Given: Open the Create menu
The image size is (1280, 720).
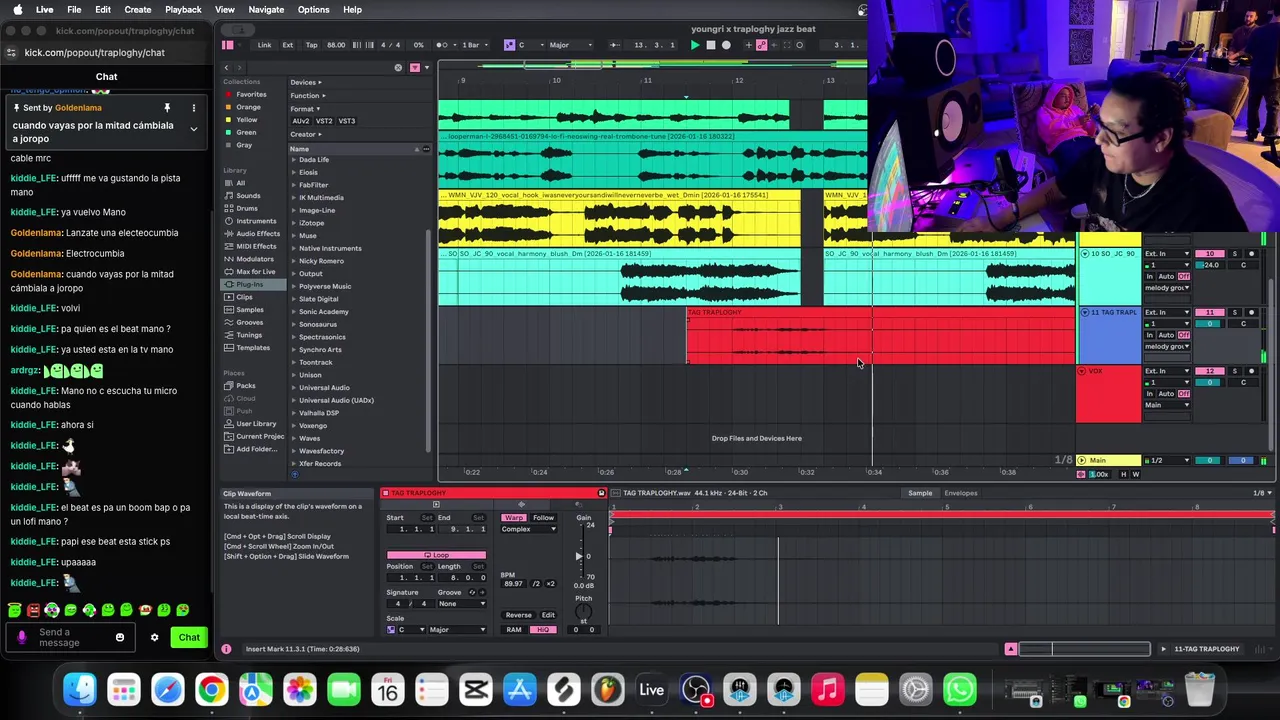Looking at the screenshot, I should coord(138,9).
